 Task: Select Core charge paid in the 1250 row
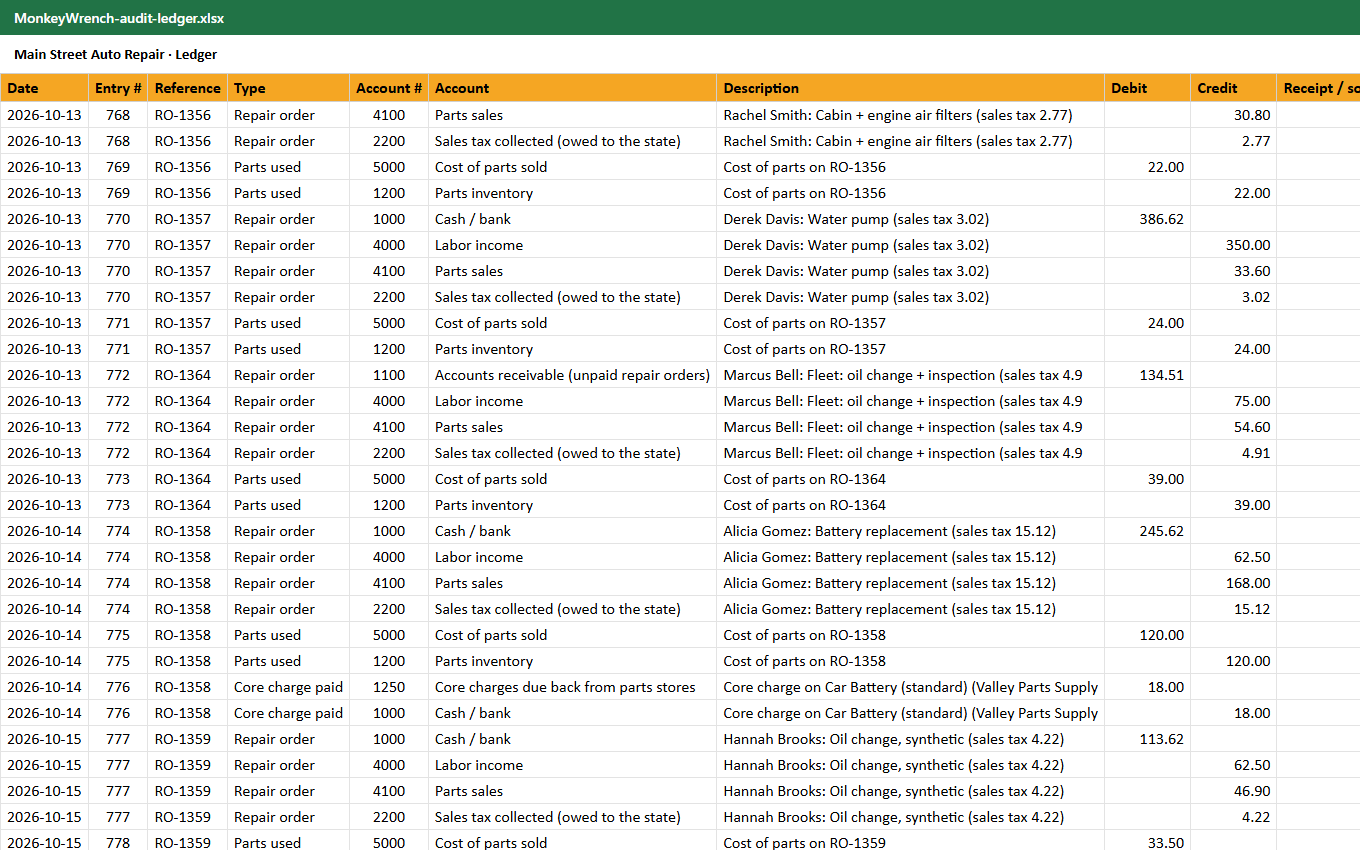[x=288, y=687]
